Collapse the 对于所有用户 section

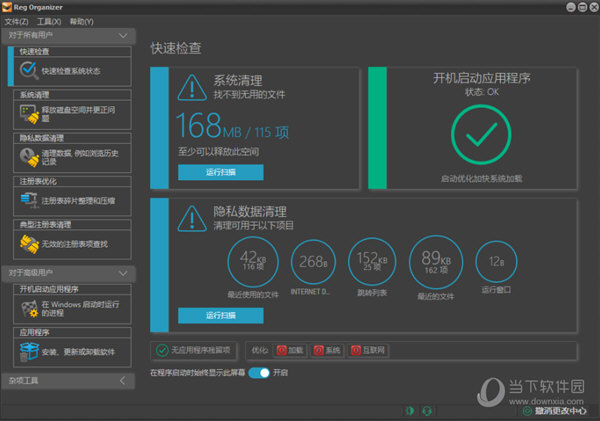pos(122,36)
